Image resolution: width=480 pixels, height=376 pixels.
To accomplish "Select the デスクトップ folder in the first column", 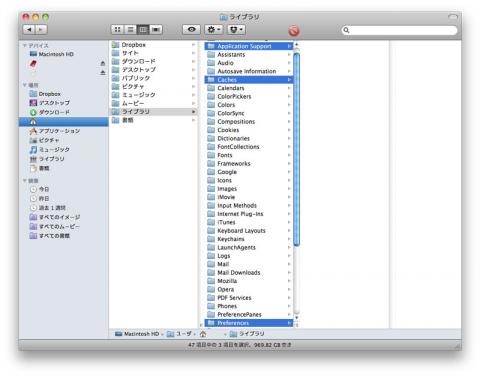I will pyautogui.click(x=153, y=70).
